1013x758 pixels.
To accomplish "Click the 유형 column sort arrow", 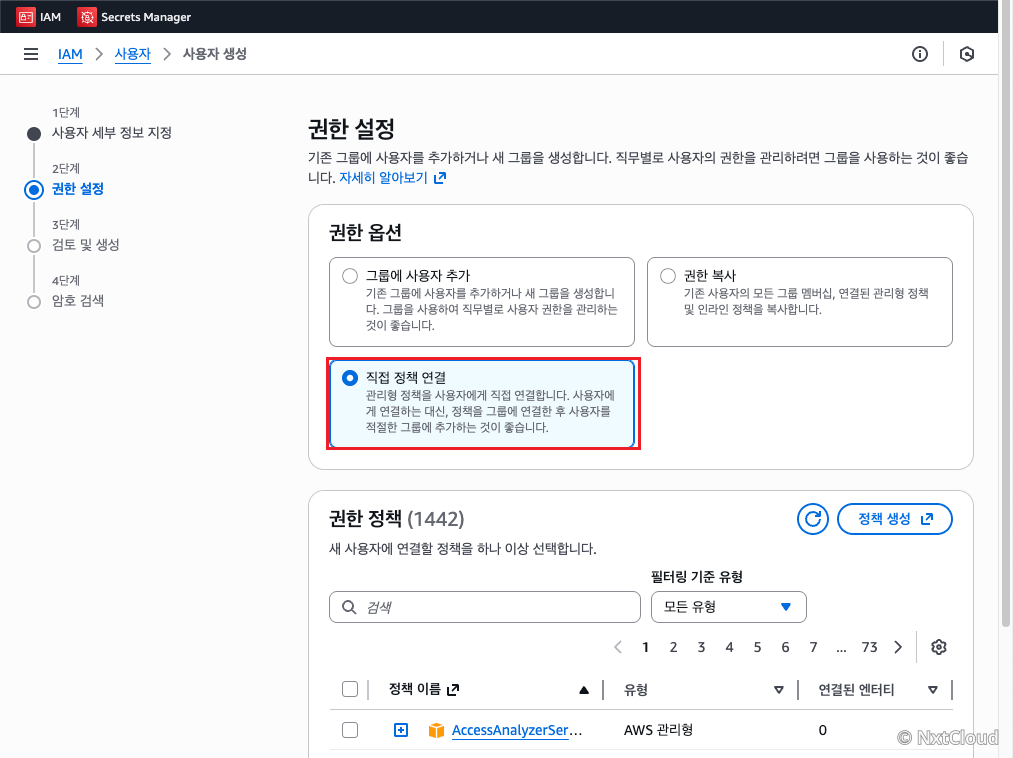I will [778, 690].
